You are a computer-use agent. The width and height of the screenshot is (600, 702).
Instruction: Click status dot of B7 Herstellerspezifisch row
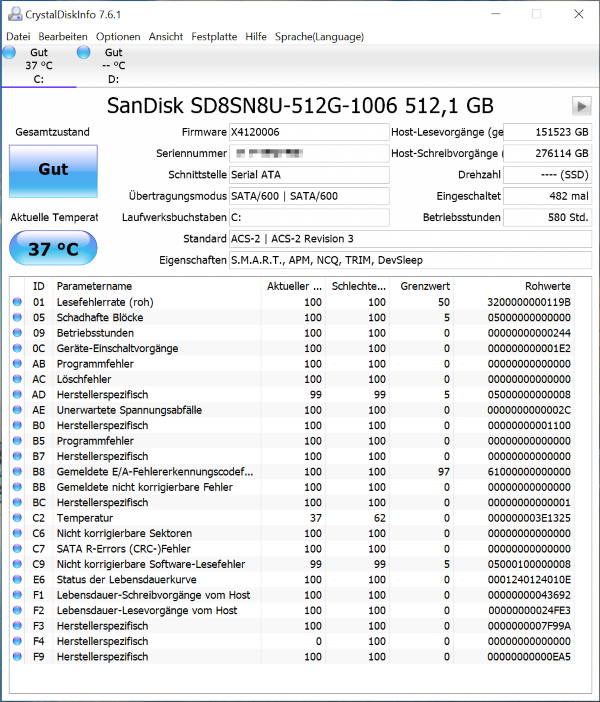coord(17,456)
